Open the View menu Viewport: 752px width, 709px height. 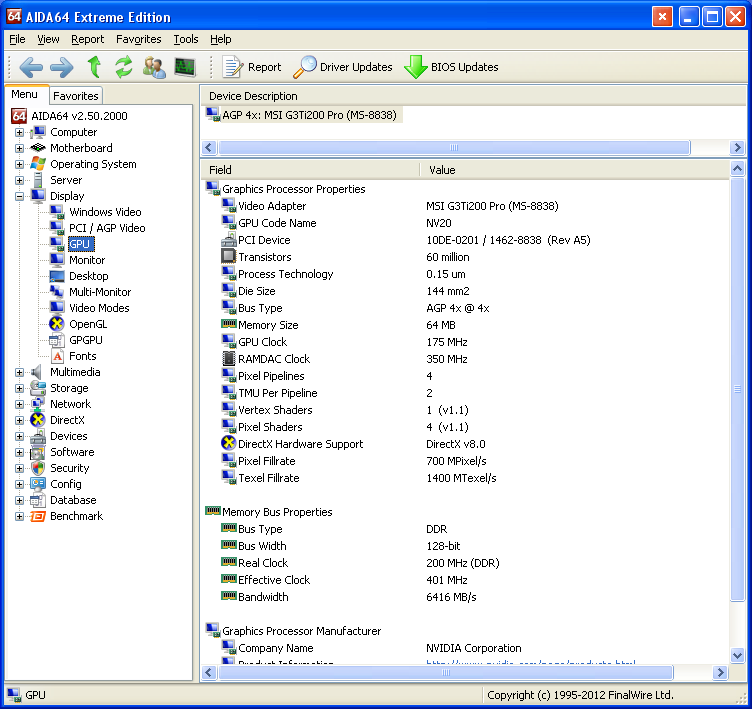[x=48, y=39]
